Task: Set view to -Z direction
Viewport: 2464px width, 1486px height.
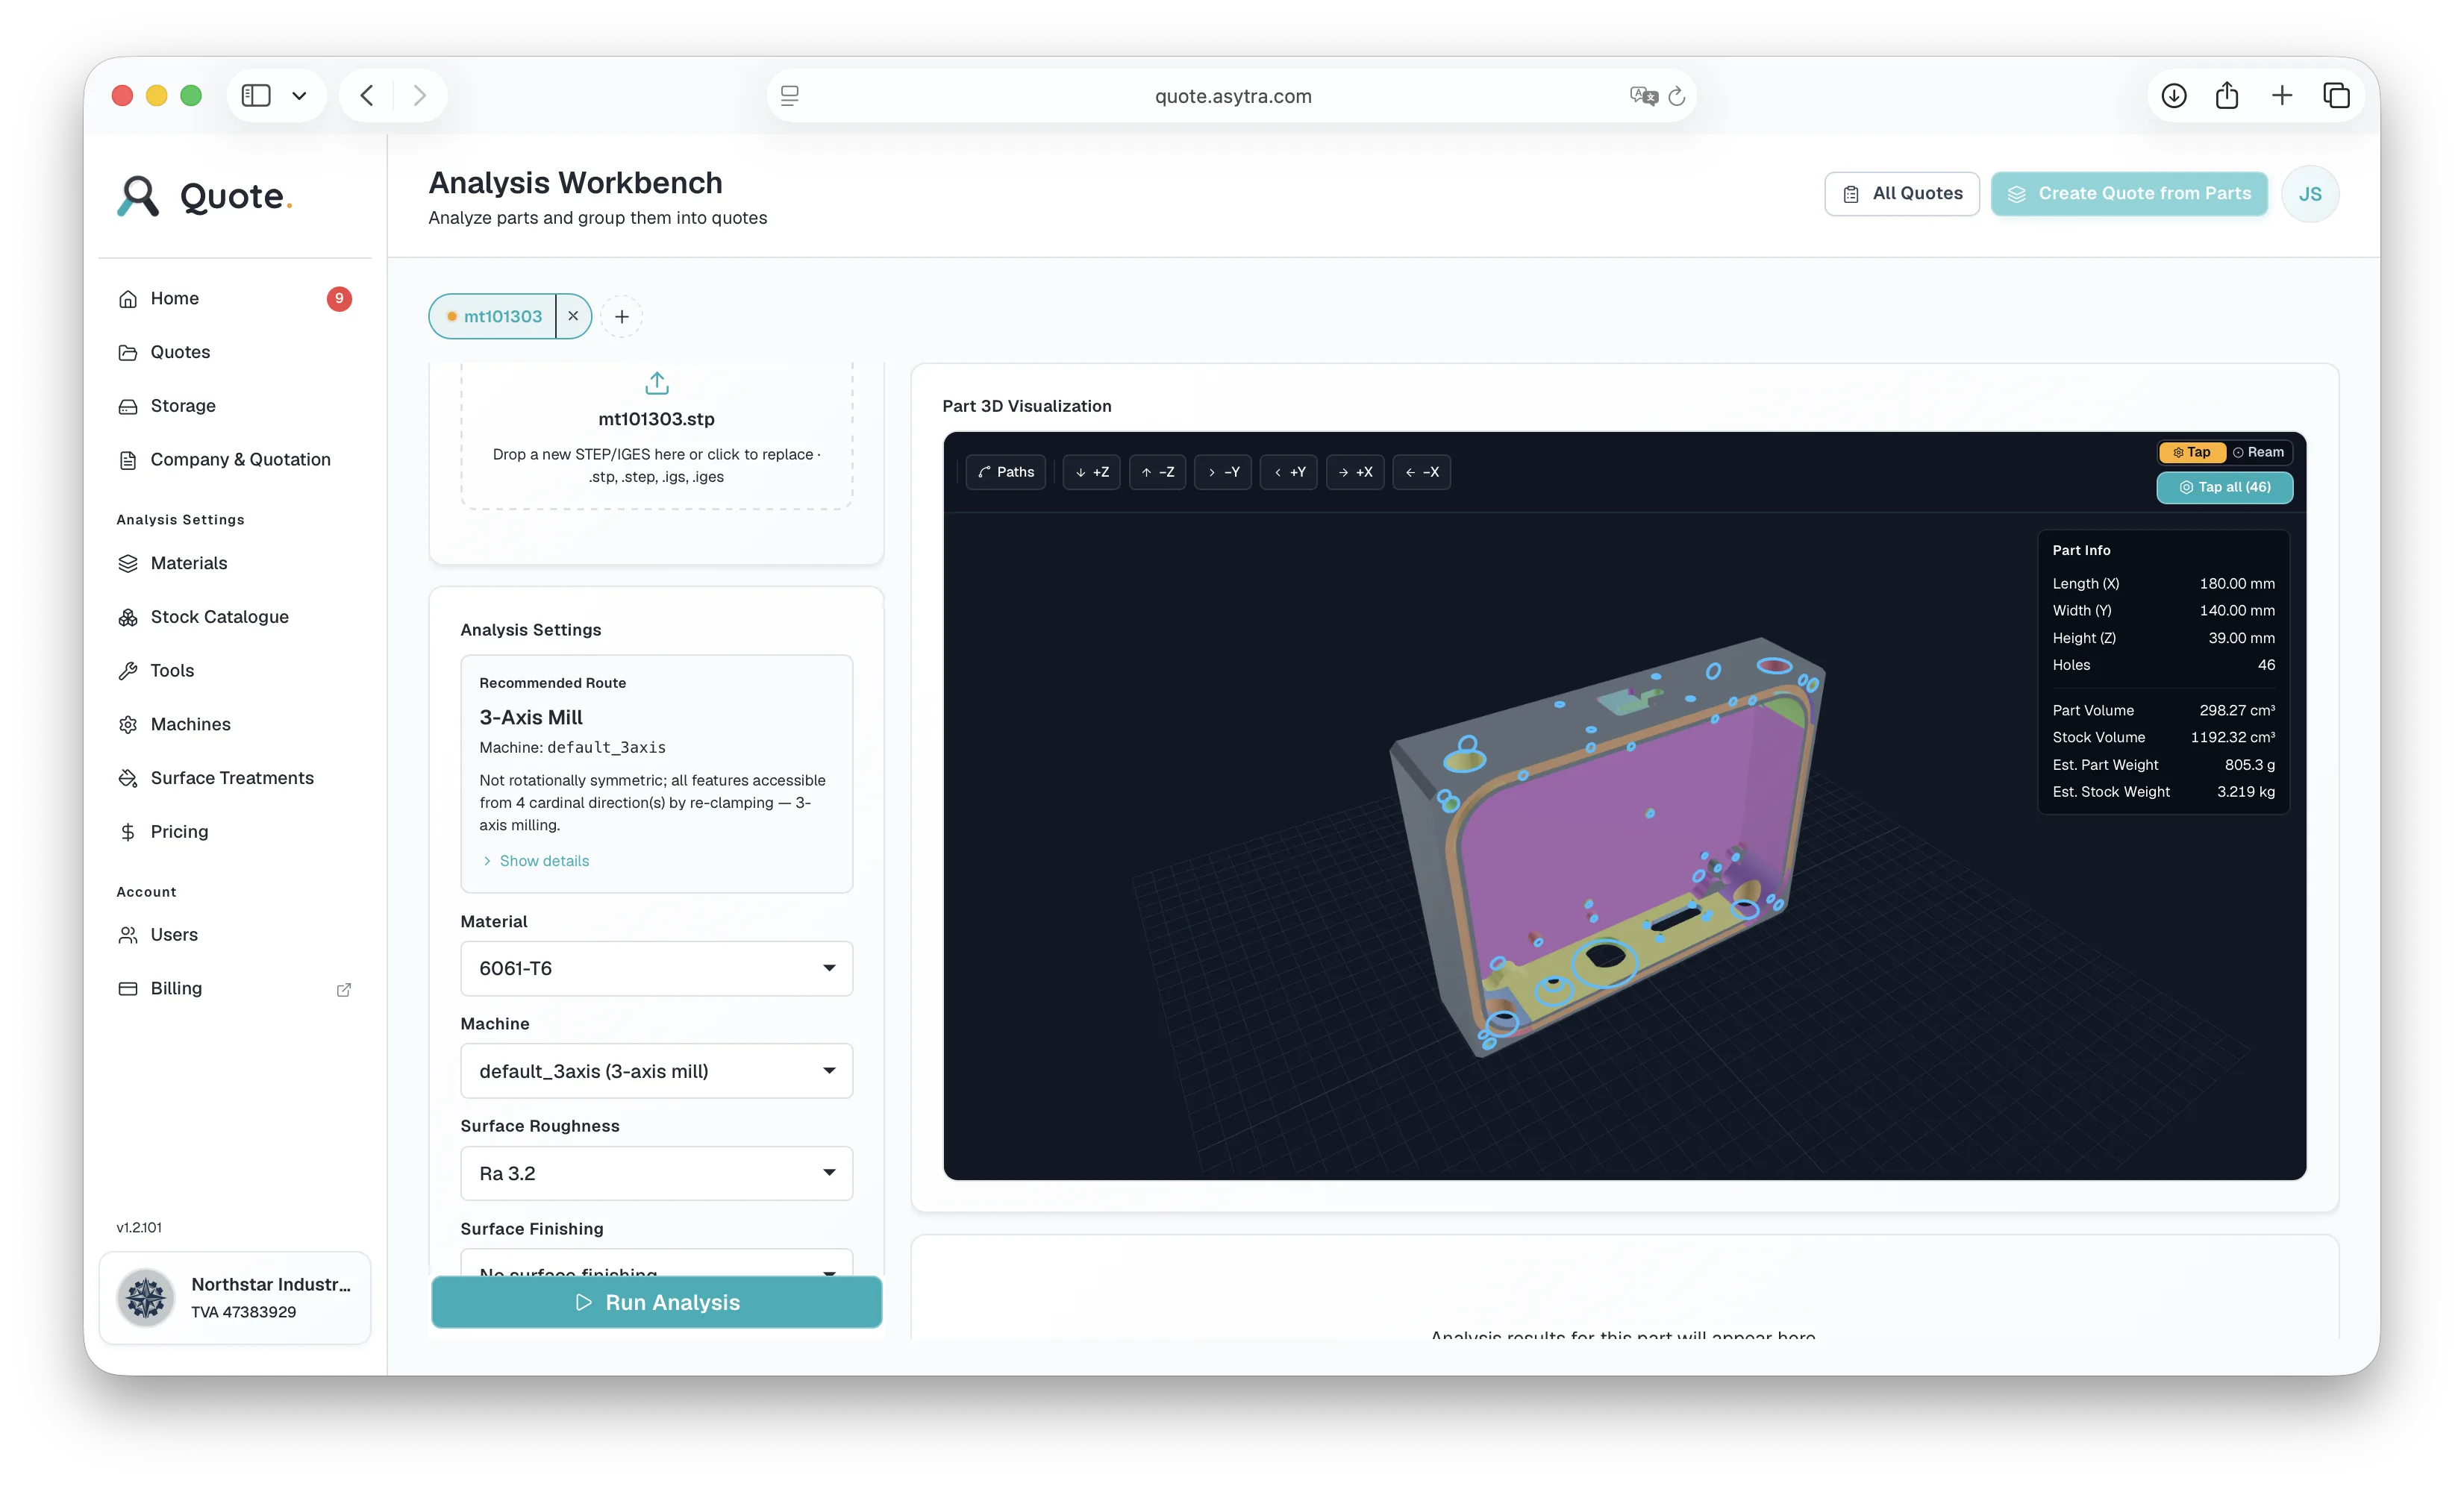Action: 1158,472
